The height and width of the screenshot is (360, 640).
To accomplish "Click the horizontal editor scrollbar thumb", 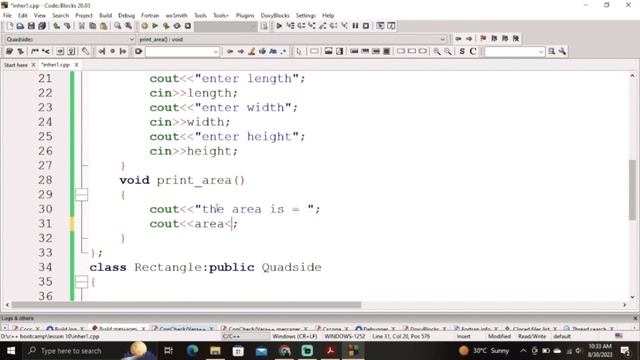I will pyautogui.click(x=186, y=305).
